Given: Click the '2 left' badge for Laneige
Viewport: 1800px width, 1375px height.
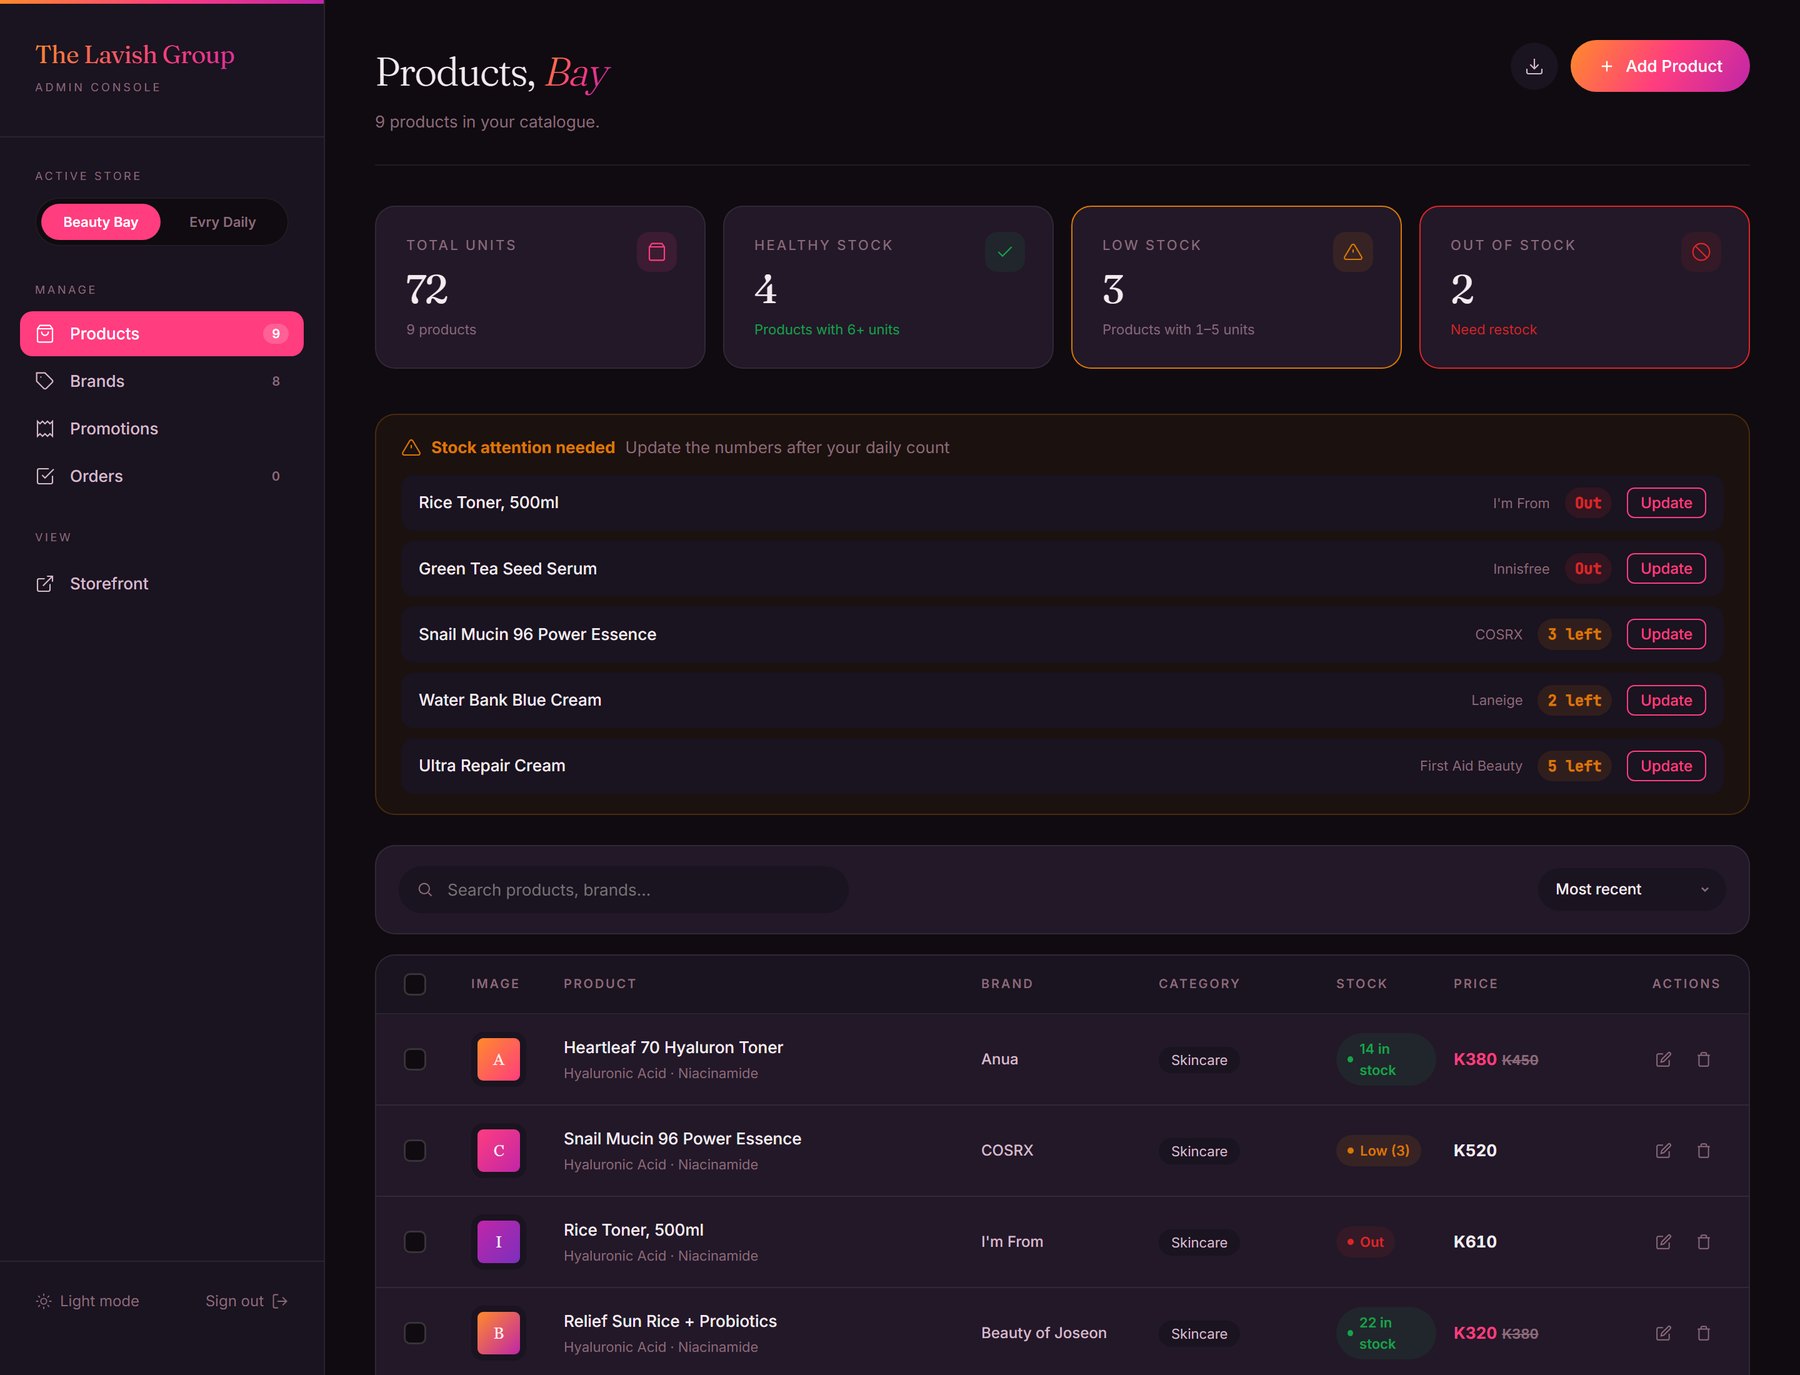Looking at the screenshot, I should [x=1574, y=700].
